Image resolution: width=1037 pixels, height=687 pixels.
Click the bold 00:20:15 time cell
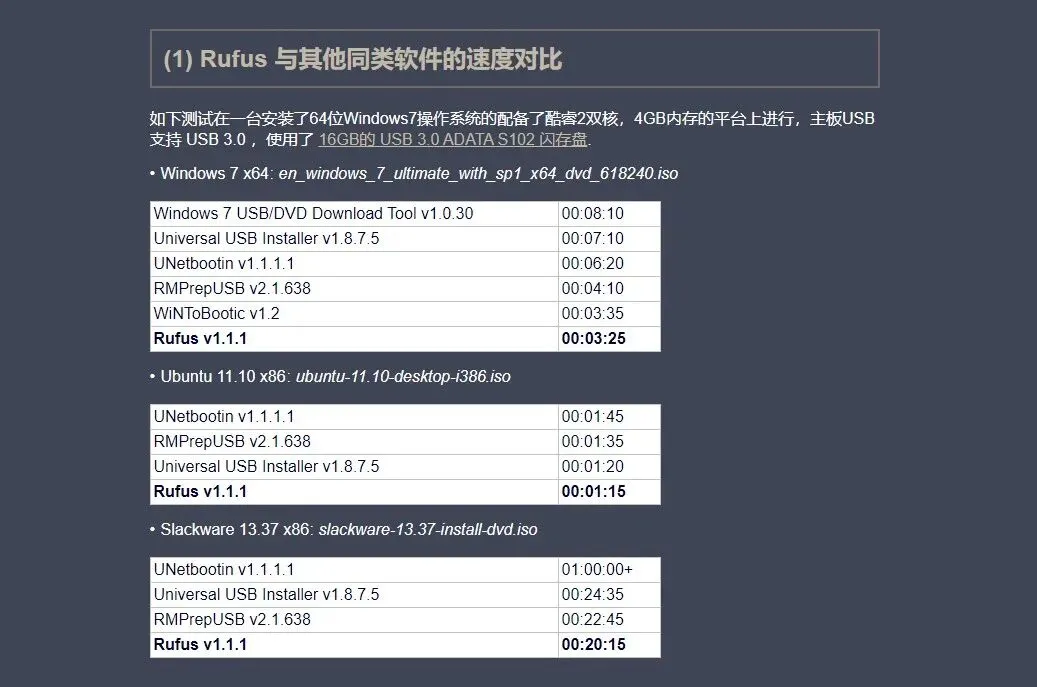pyautogui.click(x=609, y=645)
